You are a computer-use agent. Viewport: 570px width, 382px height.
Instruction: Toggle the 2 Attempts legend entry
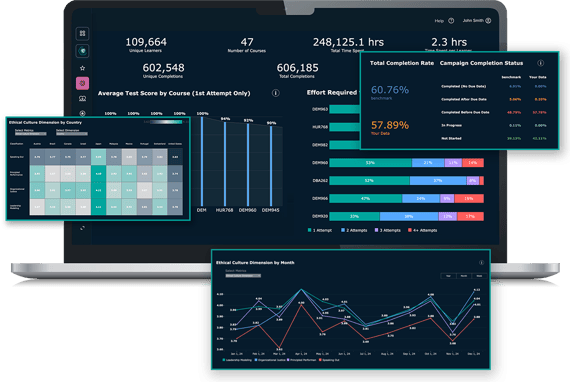point(354,230)
